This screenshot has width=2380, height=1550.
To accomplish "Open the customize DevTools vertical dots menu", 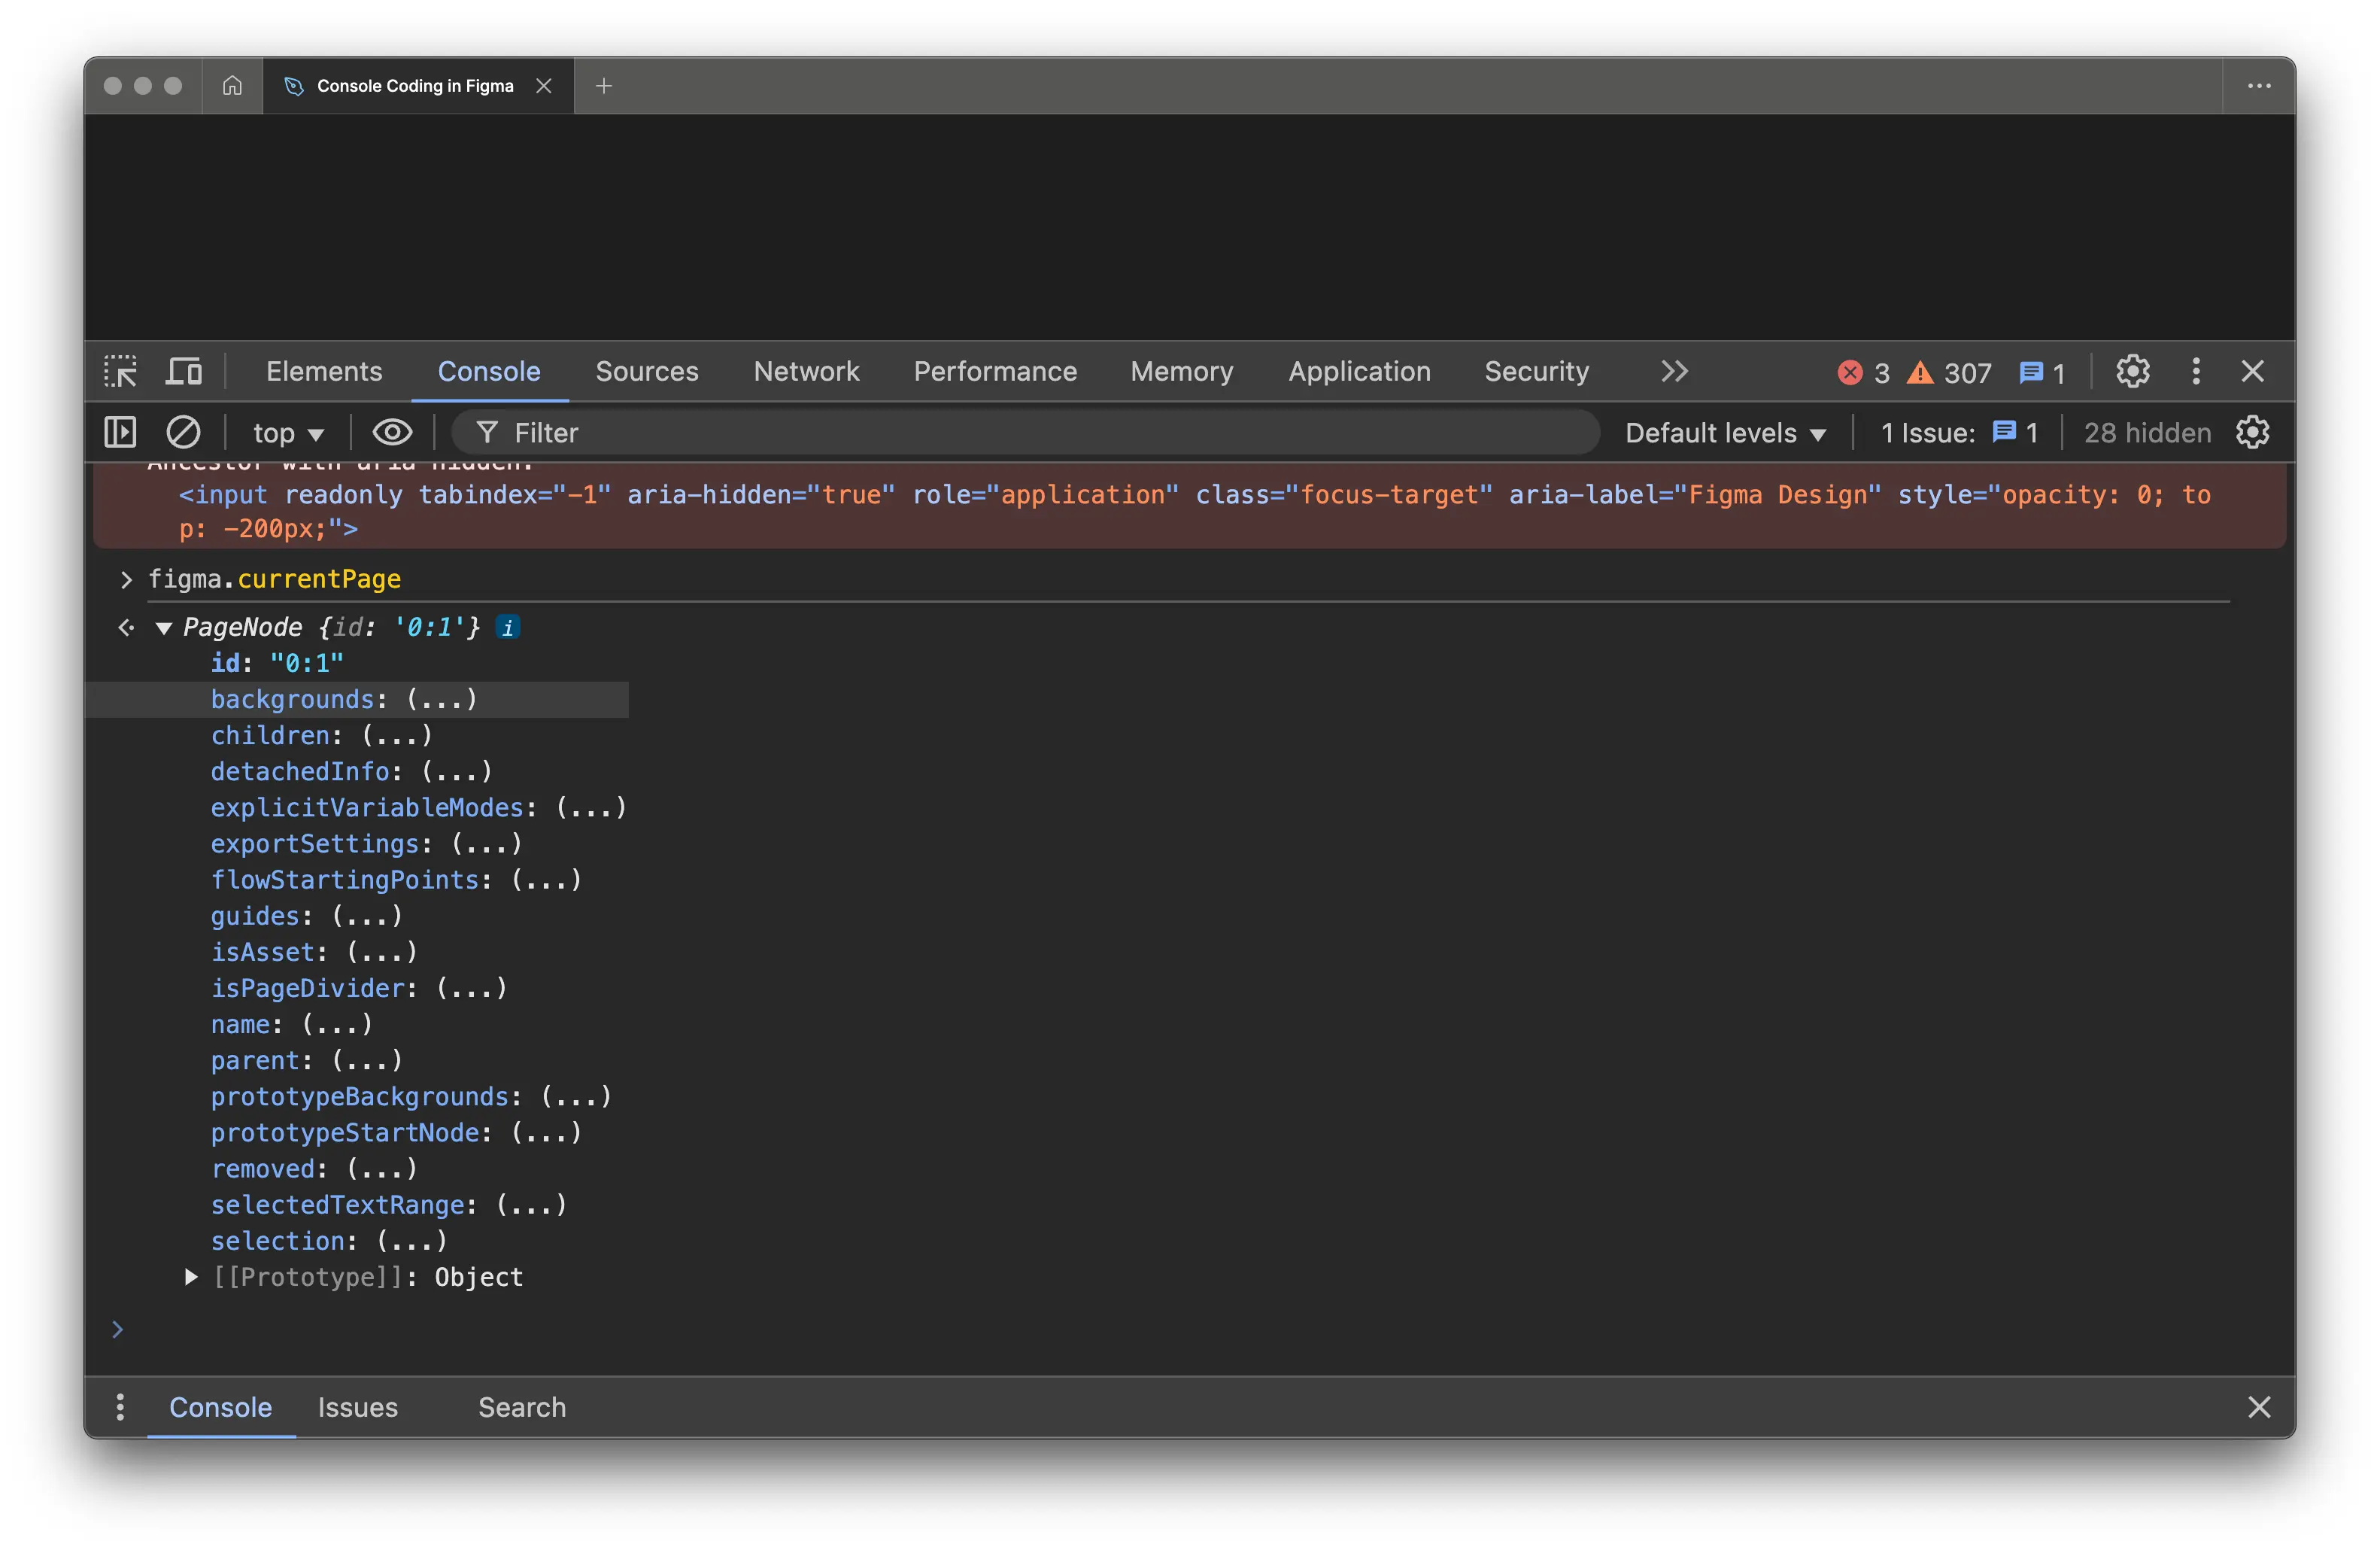I will click(2196, 371).
